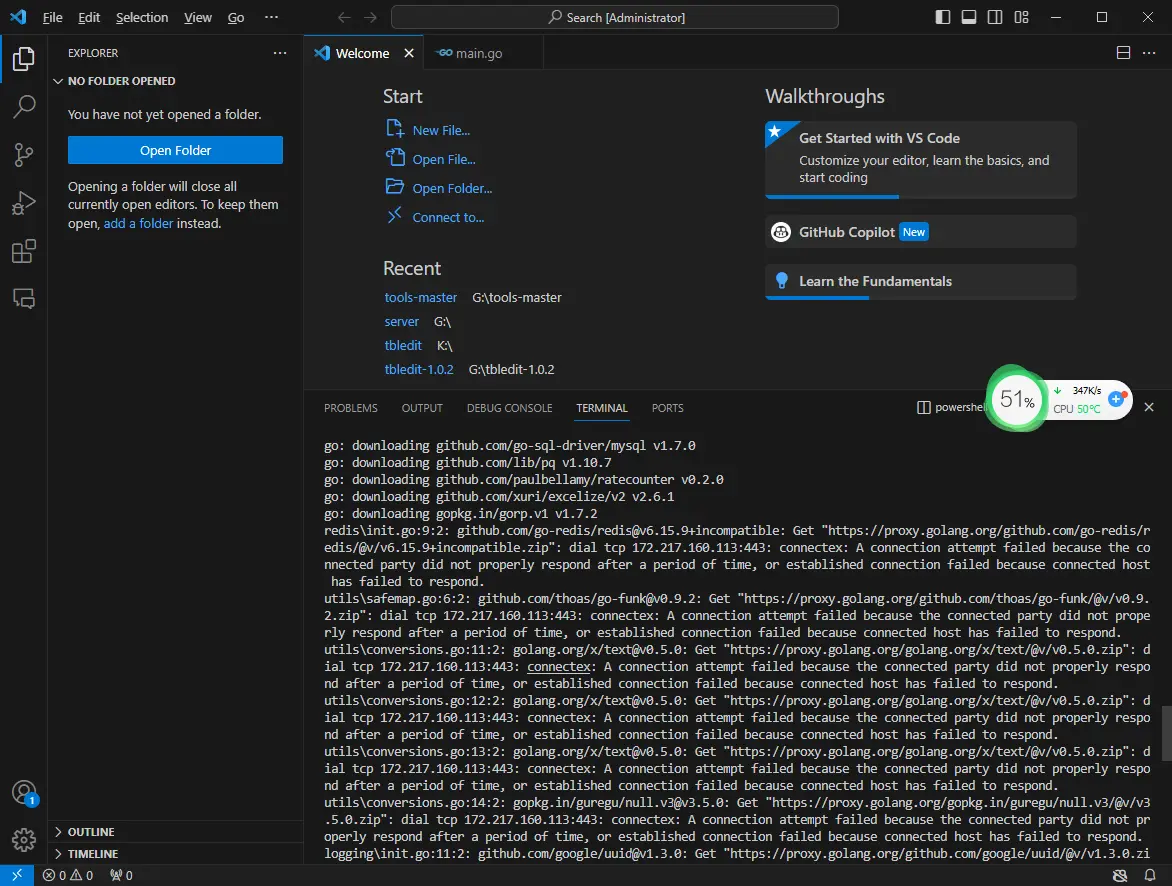Open errors and warnings count in status bar
Image resolution: width=1172 pixels, height=886 pixels.
(68, 875)
